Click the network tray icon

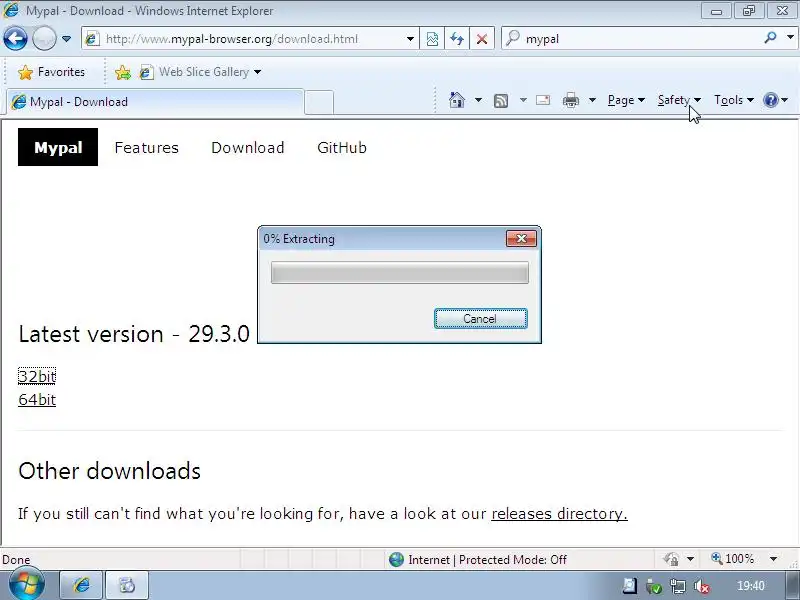point(678,587)
